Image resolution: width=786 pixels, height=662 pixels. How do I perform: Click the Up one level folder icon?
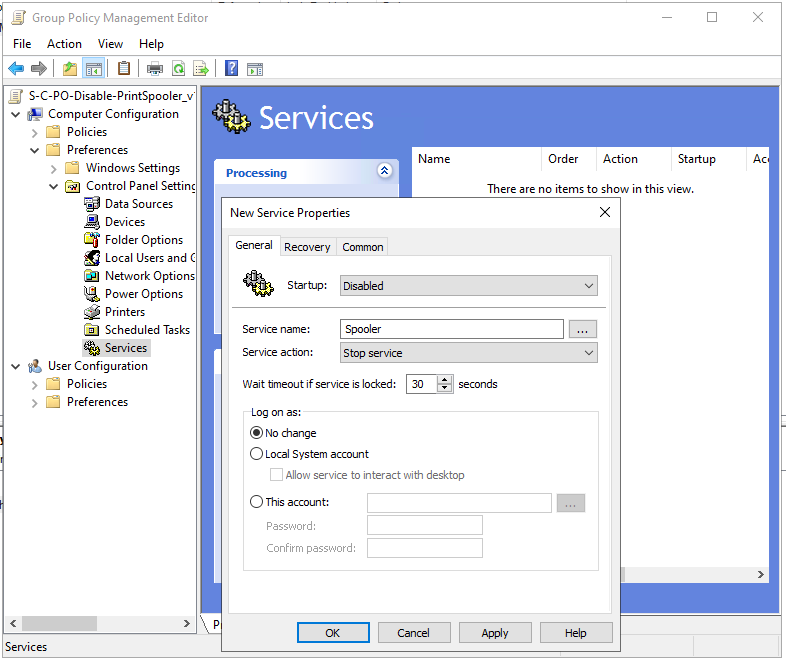click(69, 69)
